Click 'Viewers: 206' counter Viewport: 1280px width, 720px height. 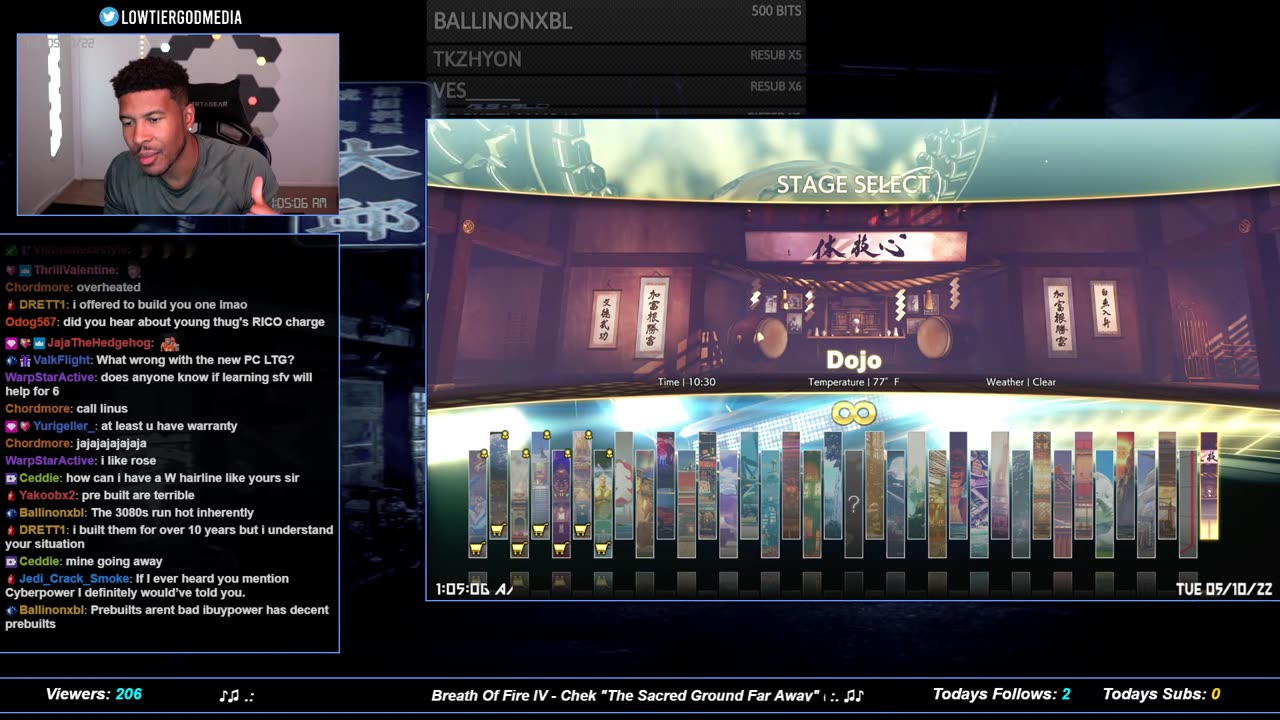(94, 694)
